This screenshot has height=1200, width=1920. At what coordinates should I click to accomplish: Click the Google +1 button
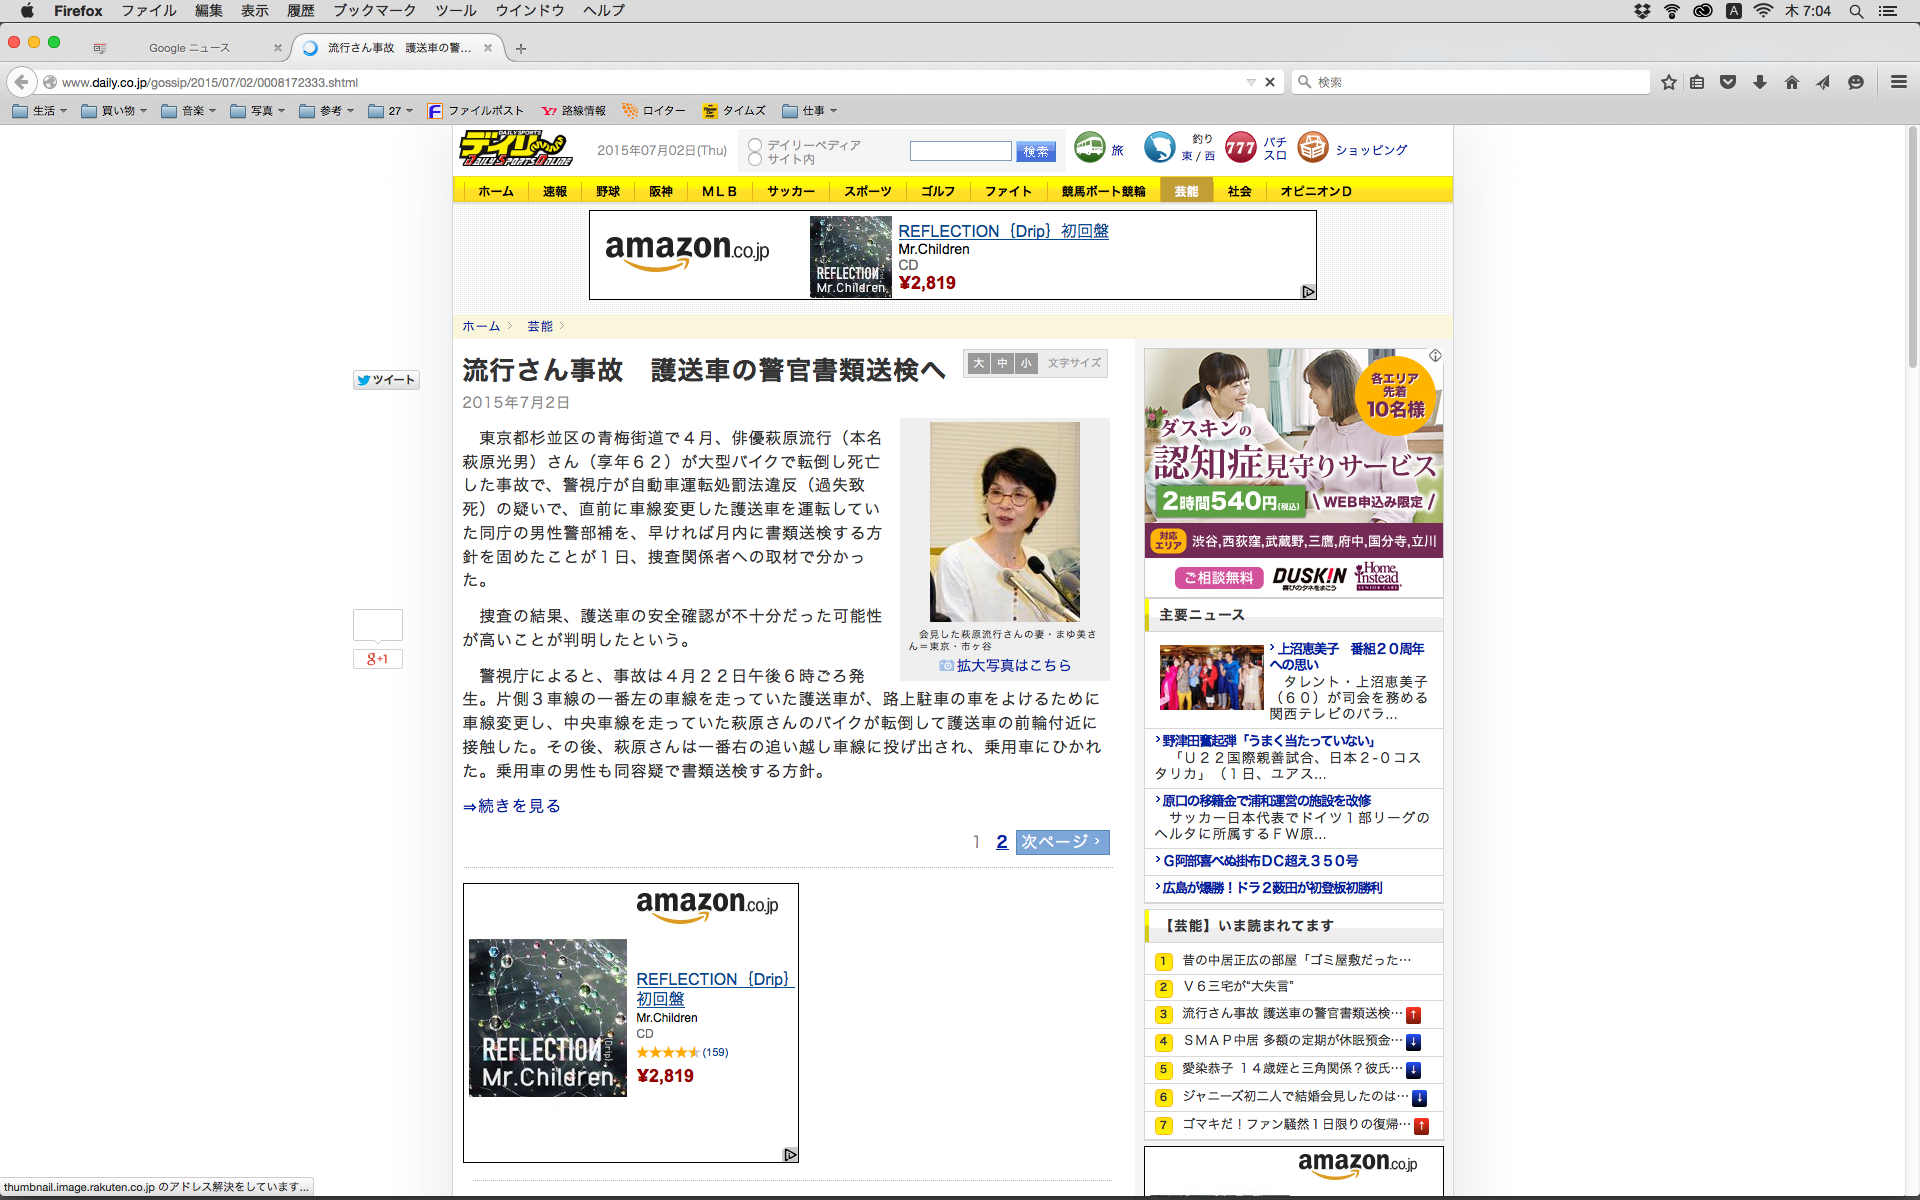[377, 659]
